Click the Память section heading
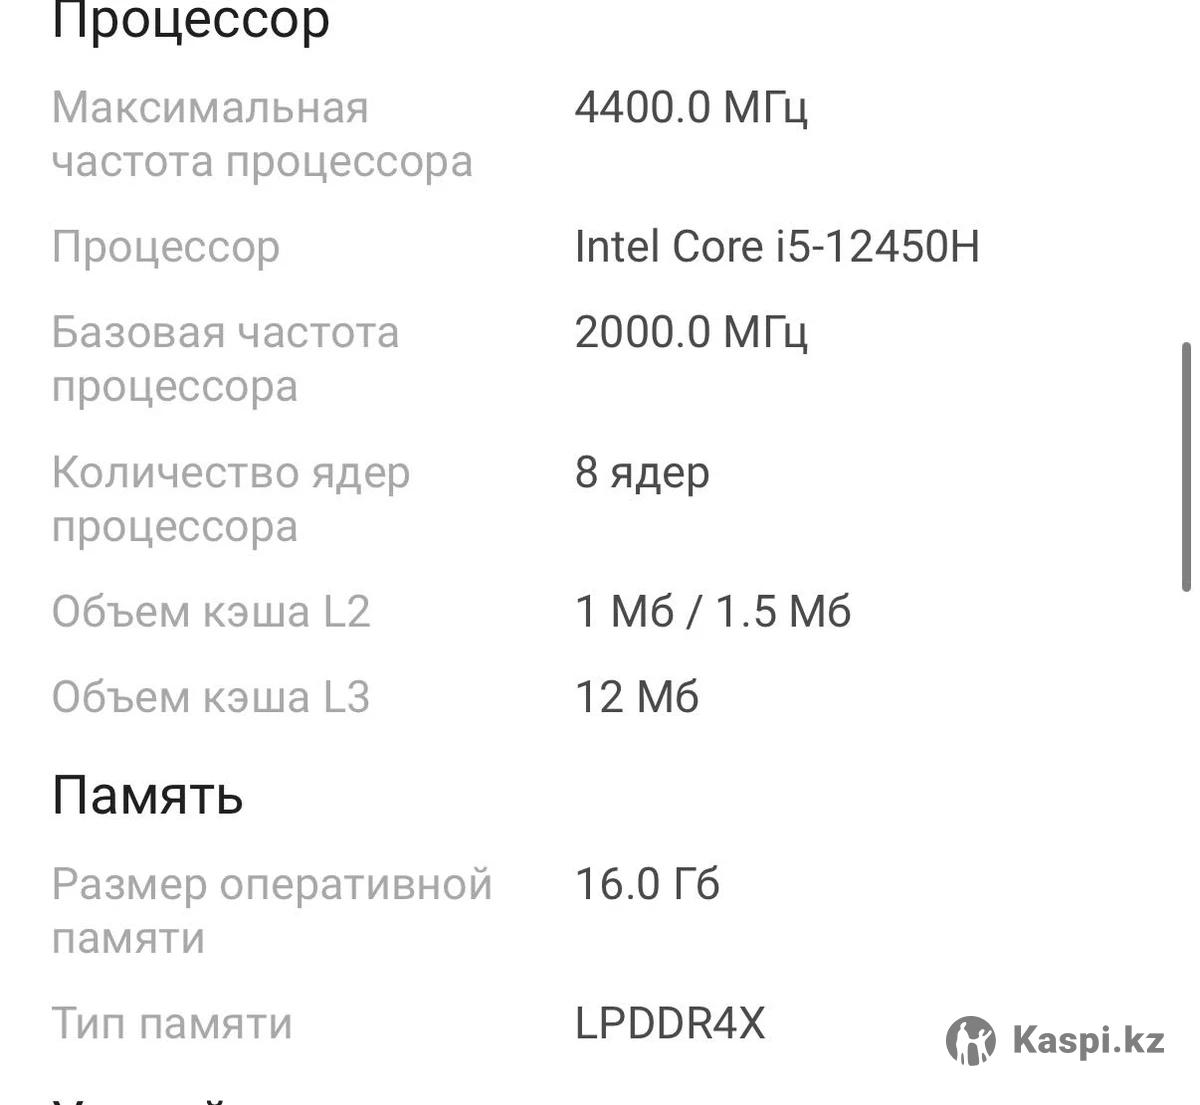Screen dimensions: 1200x1105 [147, 796]
